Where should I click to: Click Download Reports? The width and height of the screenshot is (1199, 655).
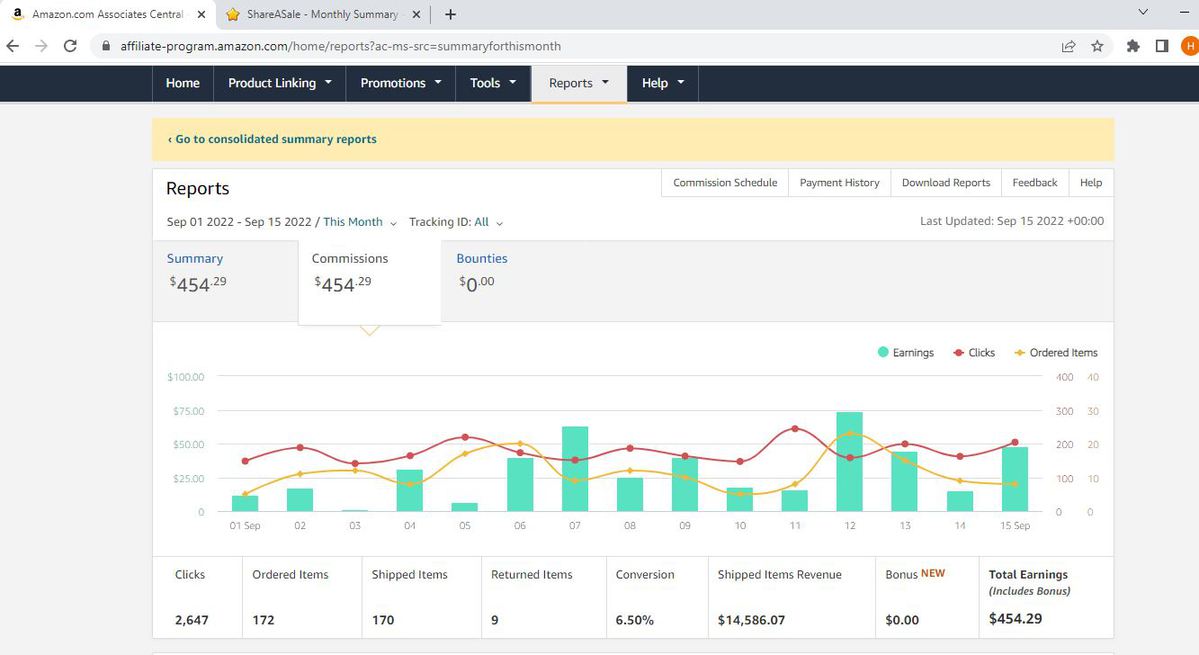click(946, 183)
